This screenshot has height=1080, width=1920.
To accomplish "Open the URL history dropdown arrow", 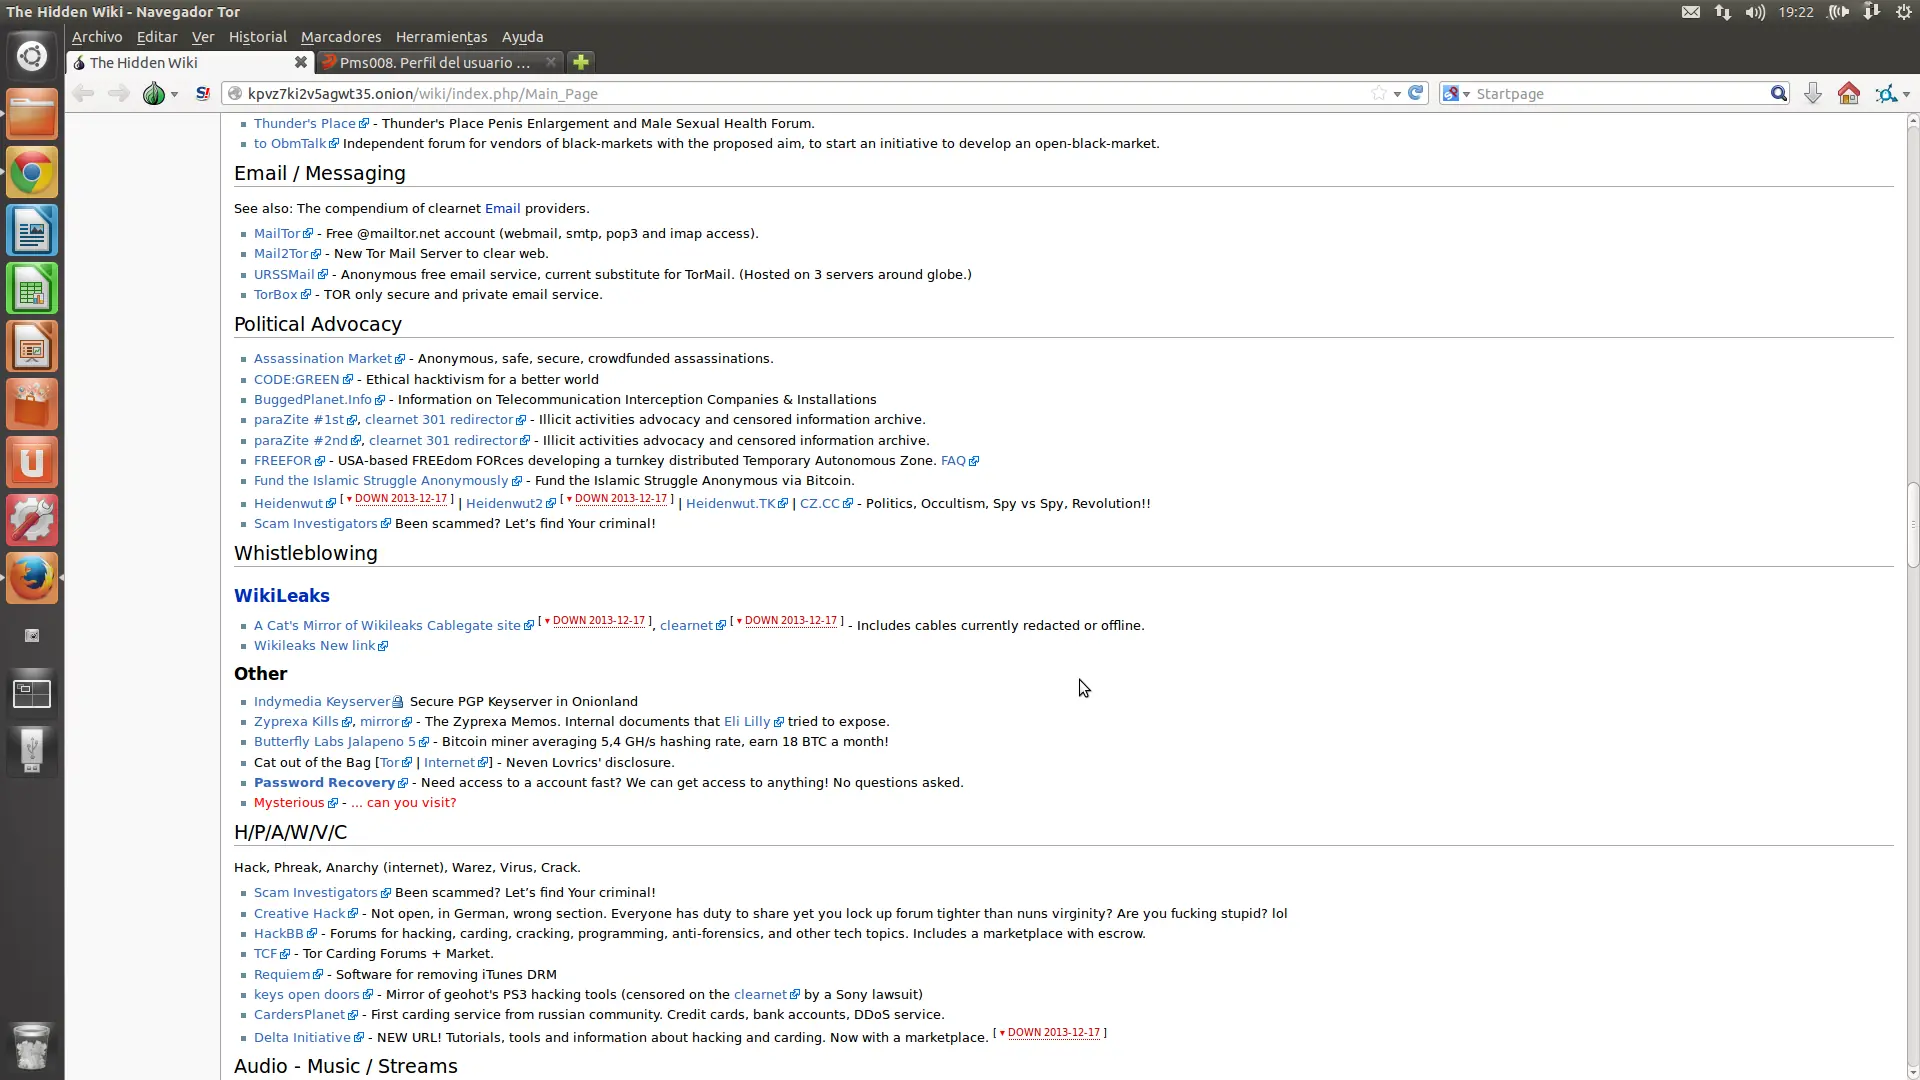I will (1397, 94).
